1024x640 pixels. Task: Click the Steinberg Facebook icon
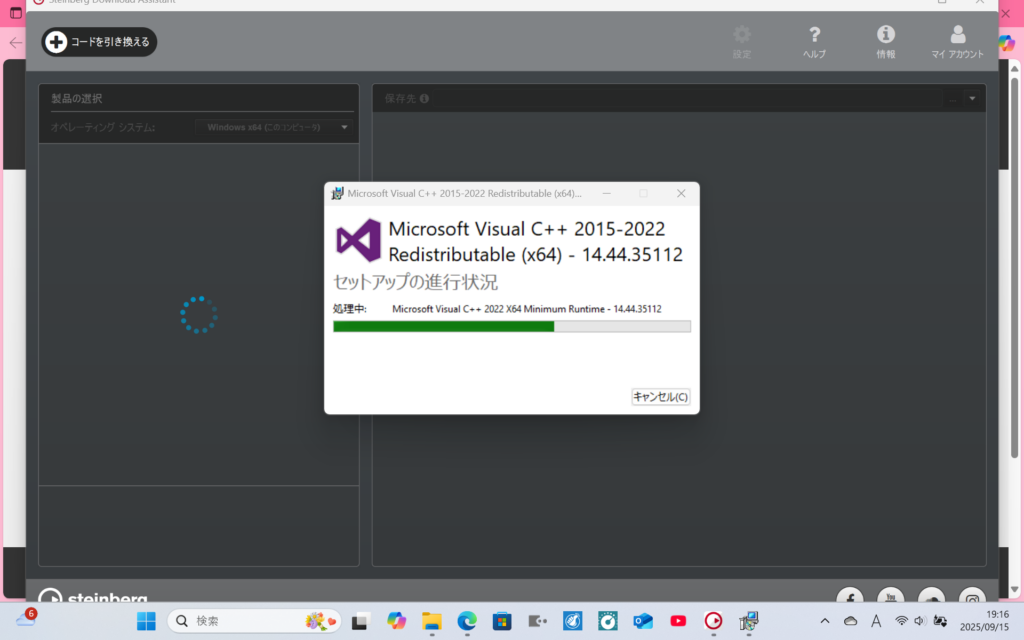coord(849,597)
